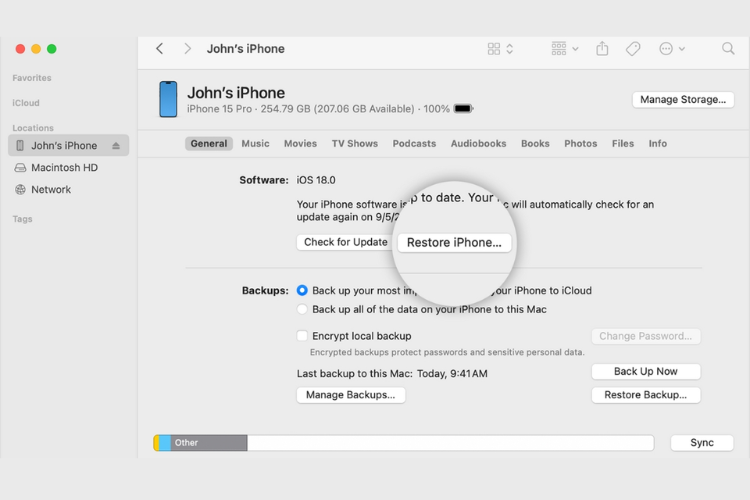Viewport: 750px width, 500px height.
Task: Switch to the Podcasts tab
Action: pyautogui.click(x=414, y=144)
